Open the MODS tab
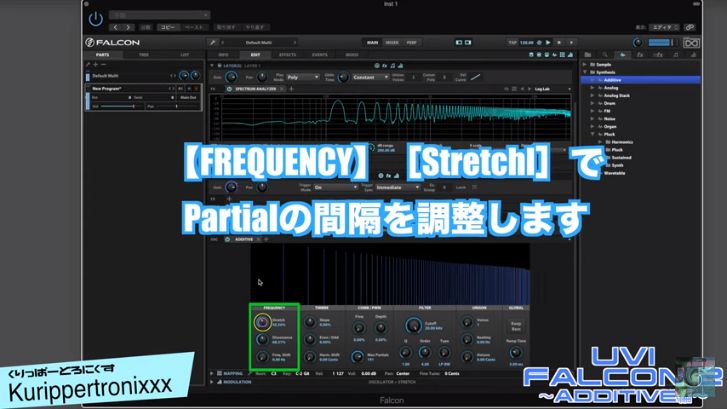Image resolution: width=727 pixels, height=409 pixels. tap(352, 55)
